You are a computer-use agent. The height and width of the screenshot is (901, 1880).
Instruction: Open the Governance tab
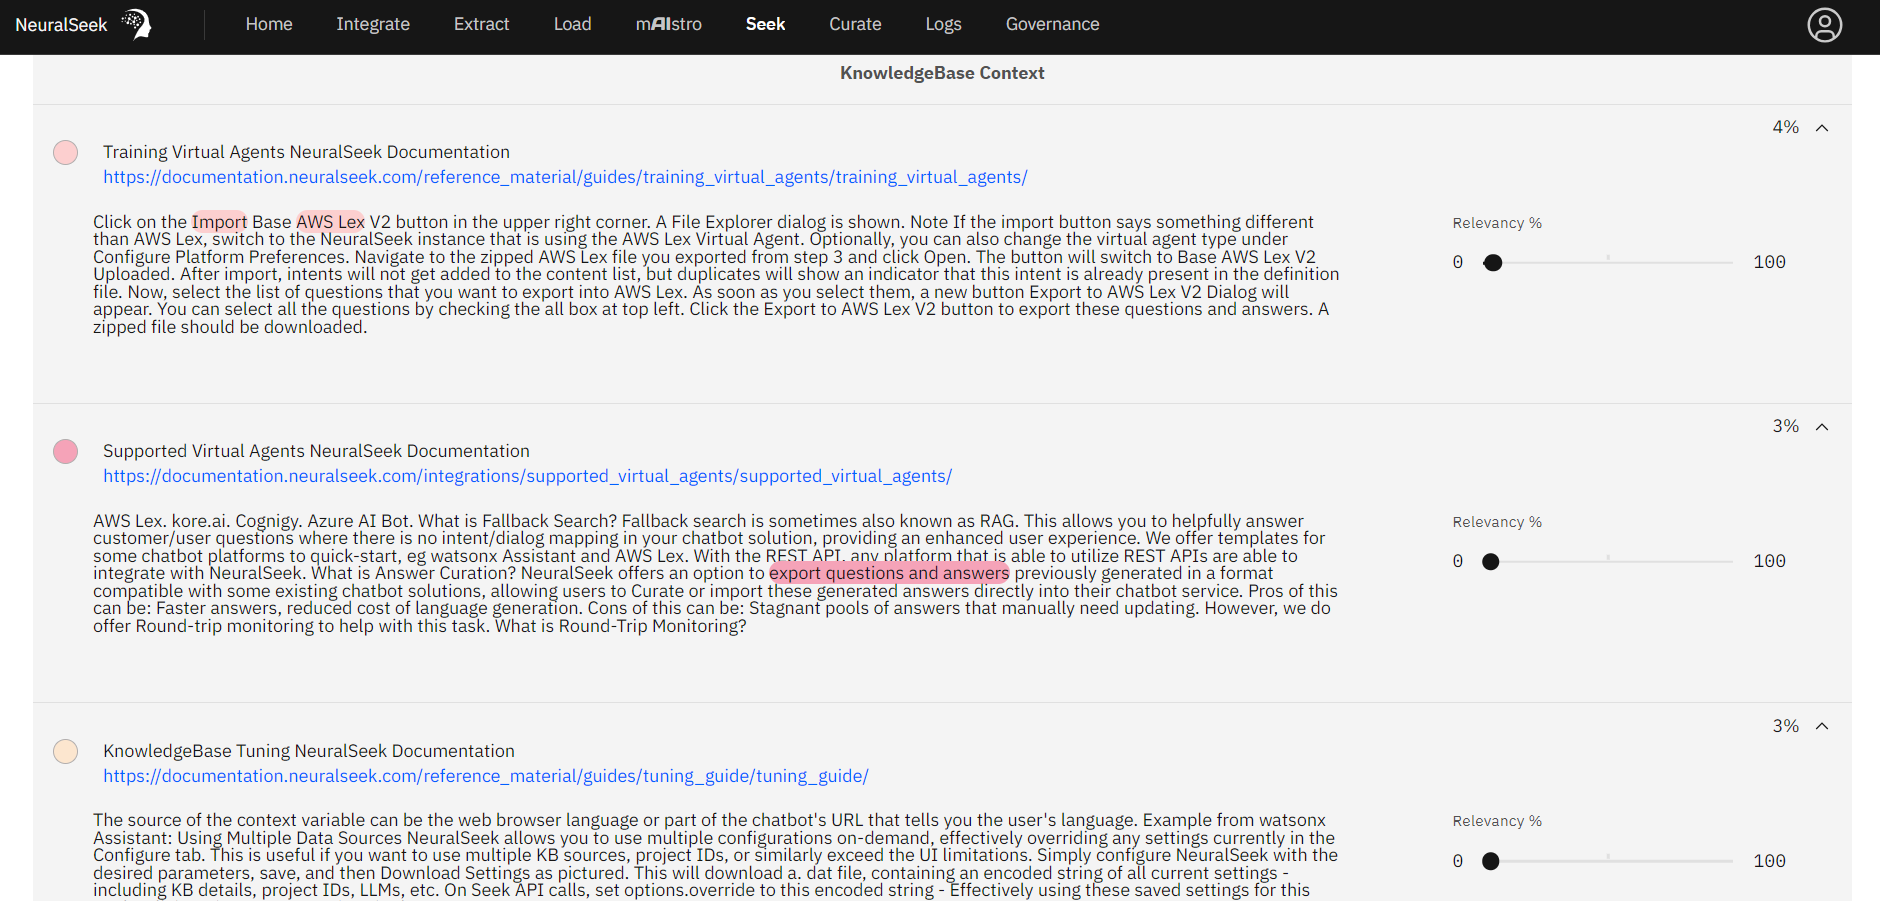(1052, 24)
